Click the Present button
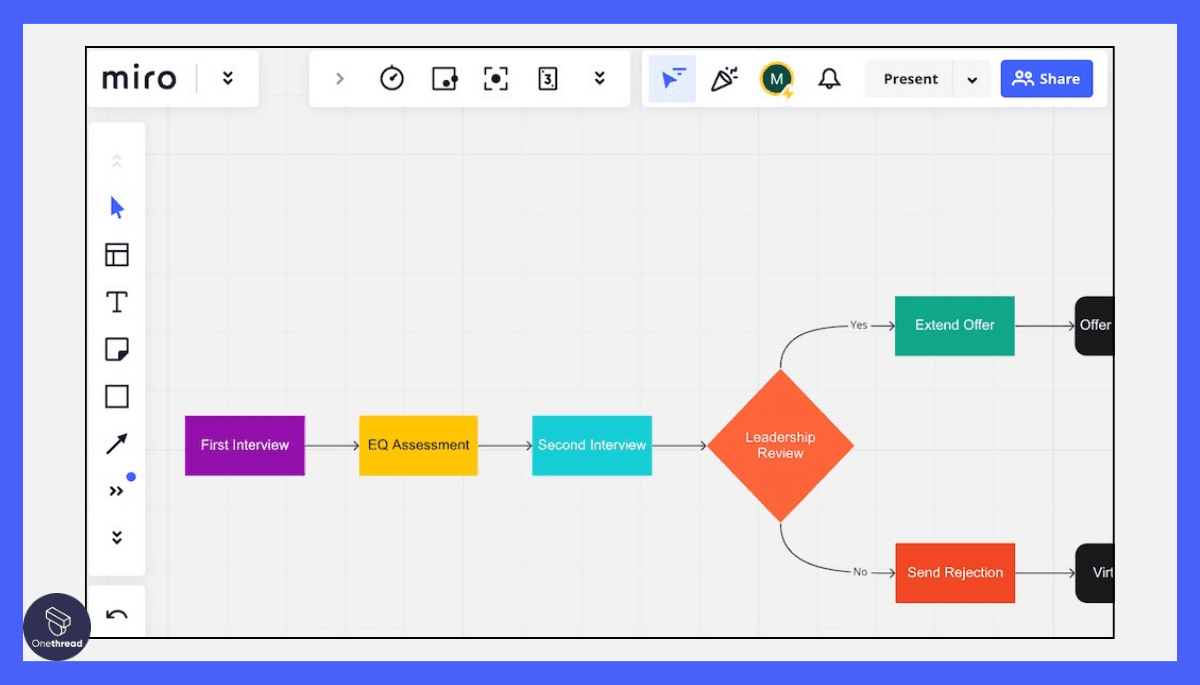 coord(910,78)
